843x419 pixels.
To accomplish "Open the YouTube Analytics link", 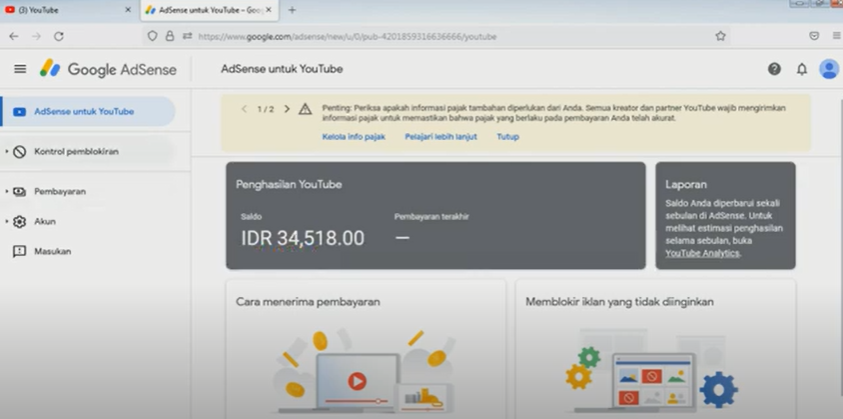I will pyautogui.click(x=702, y=253).
